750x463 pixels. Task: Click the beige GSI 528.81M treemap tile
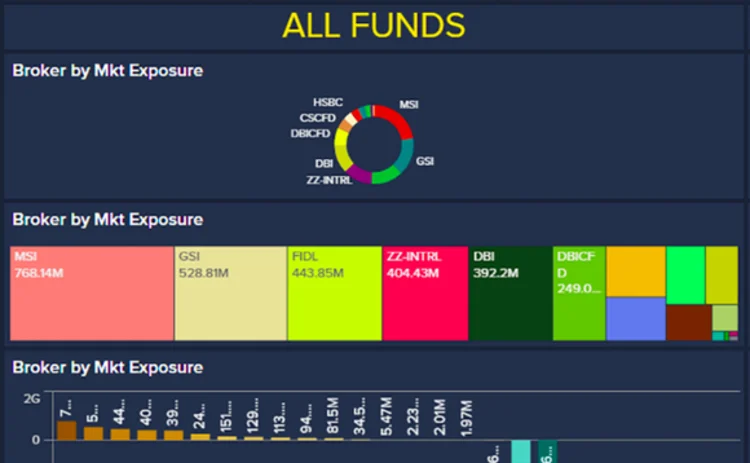tap(231, 293)
